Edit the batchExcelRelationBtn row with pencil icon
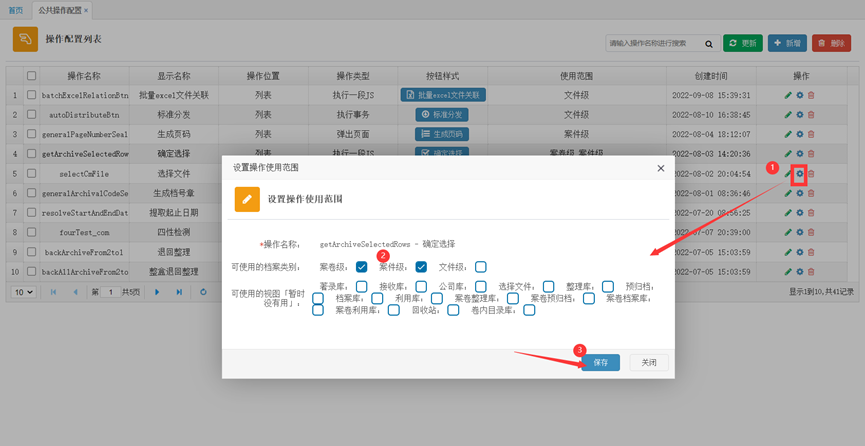 pyautogui.click(x=788, y=95)
